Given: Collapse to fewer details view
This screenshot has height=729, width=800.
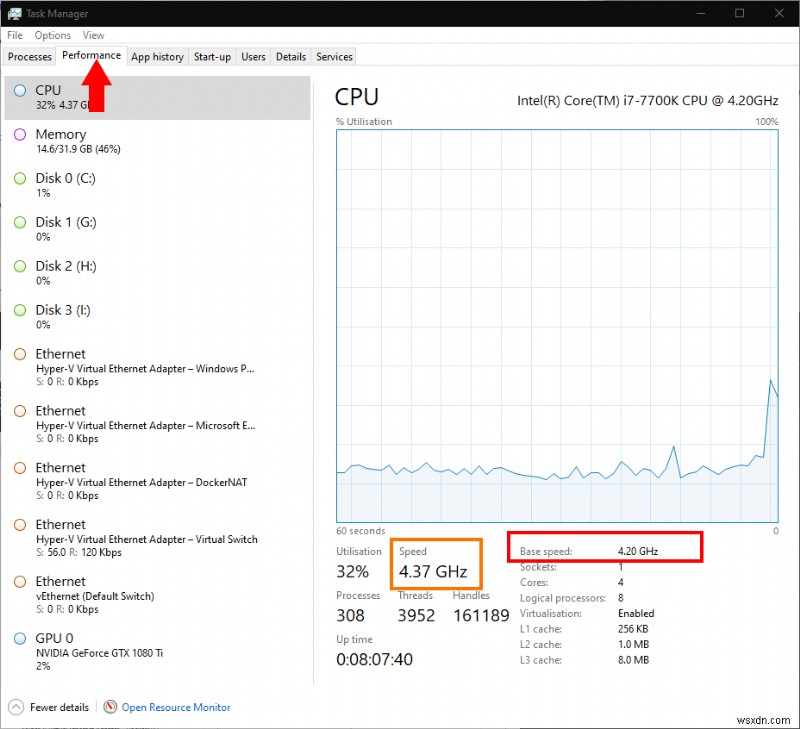Looking at the screenshot, I should click(x=48, y=707).
